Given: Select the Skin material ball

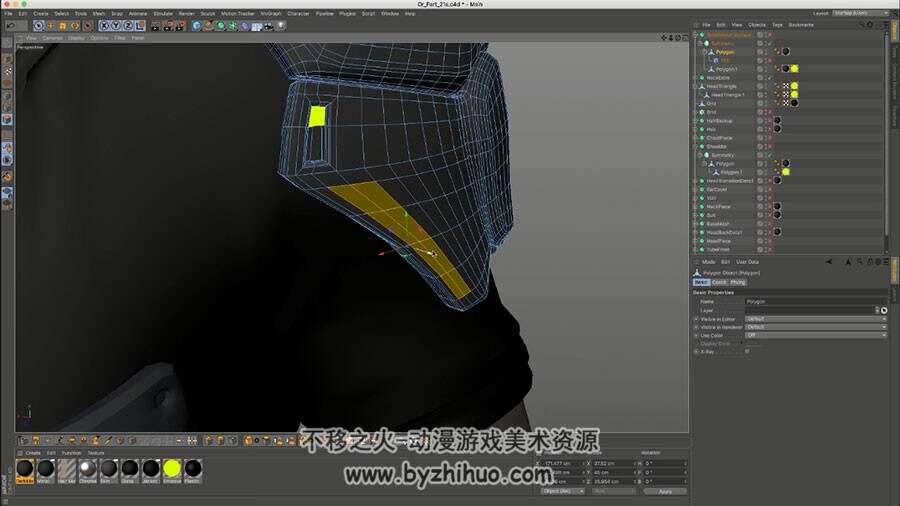Looking at the screenshot, I should [108, 469].
